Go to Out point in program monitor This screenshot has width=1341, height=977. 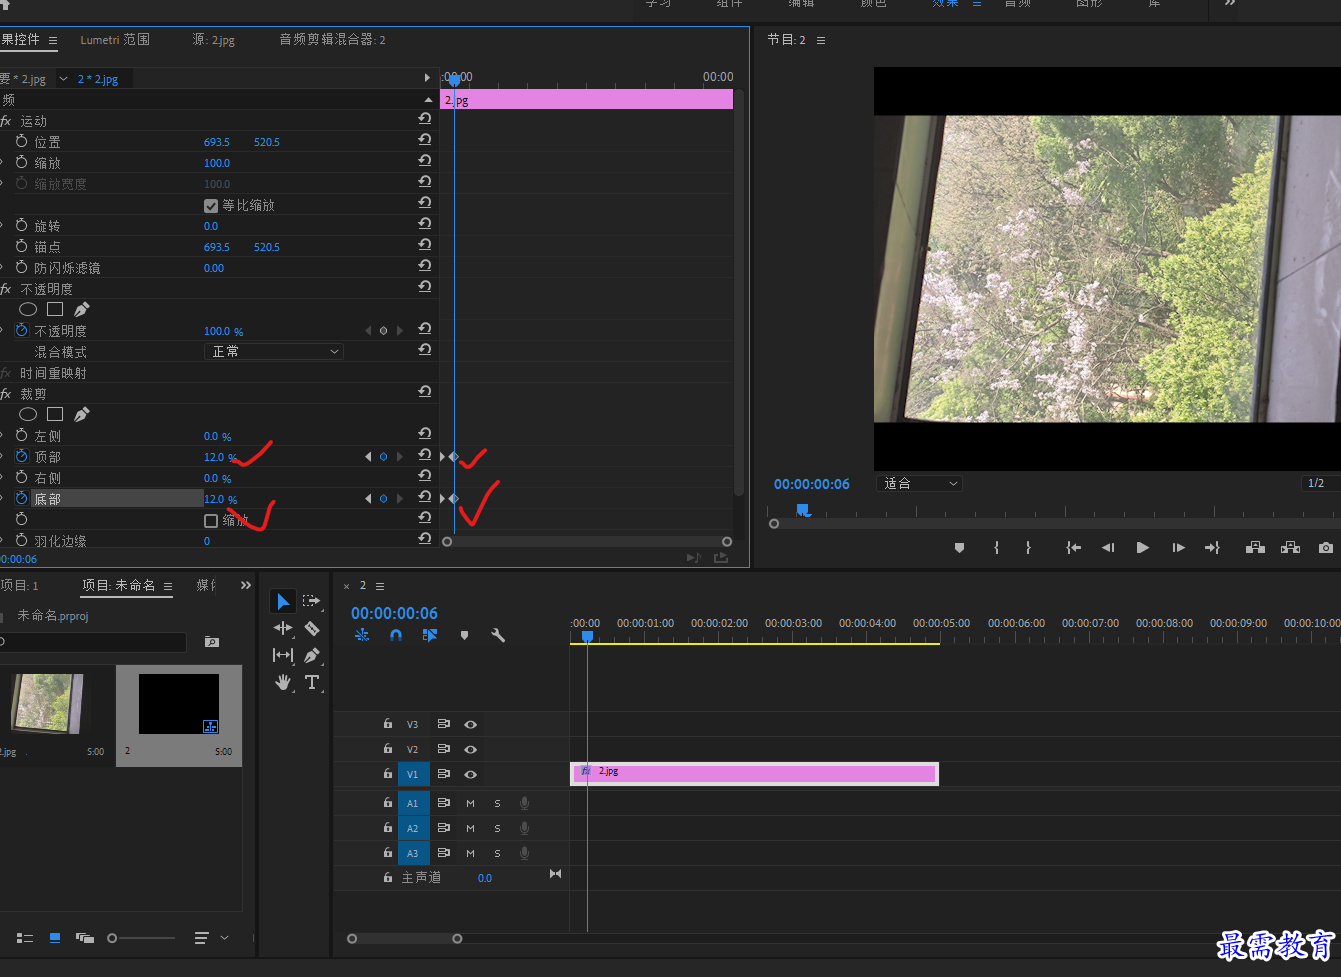click(1212, 547)
